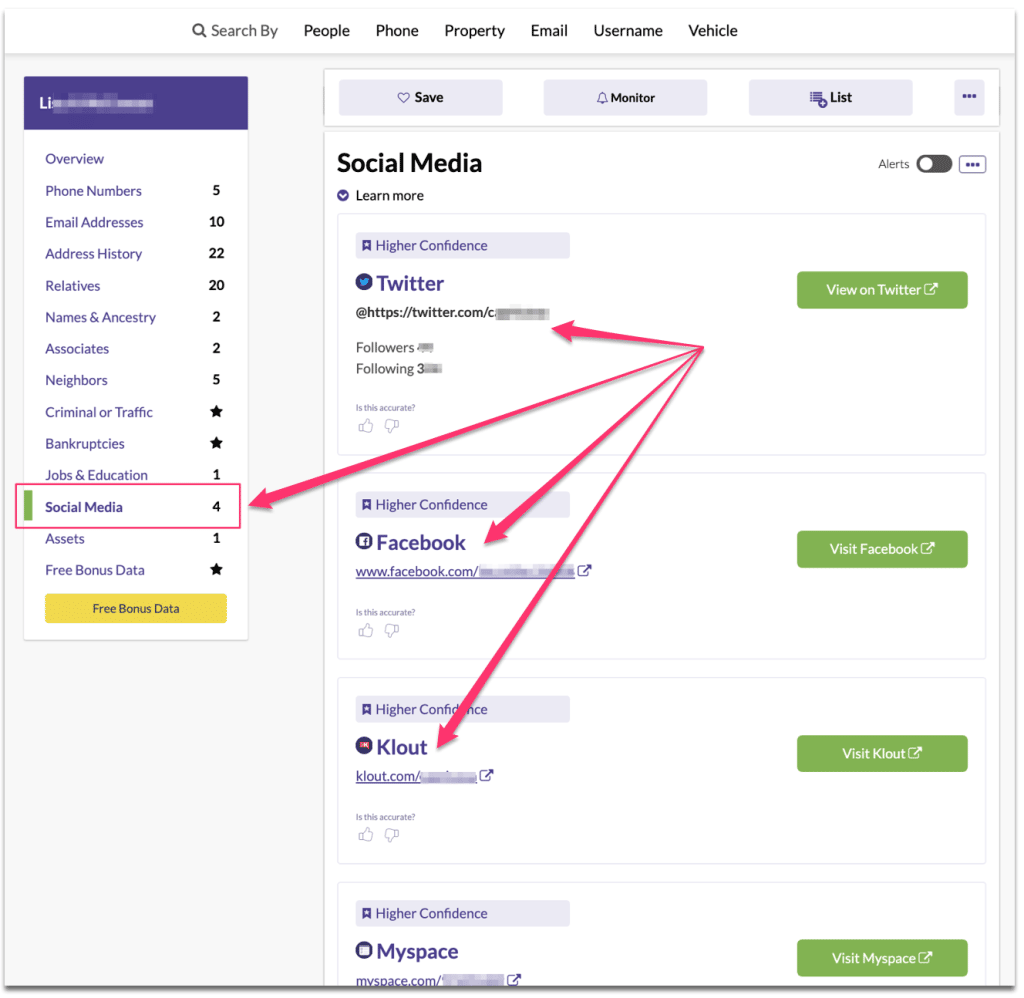Viewport: 1024px width, 998px height.
Task: Click Visit Myspace button
Action: tap(882, 958)
